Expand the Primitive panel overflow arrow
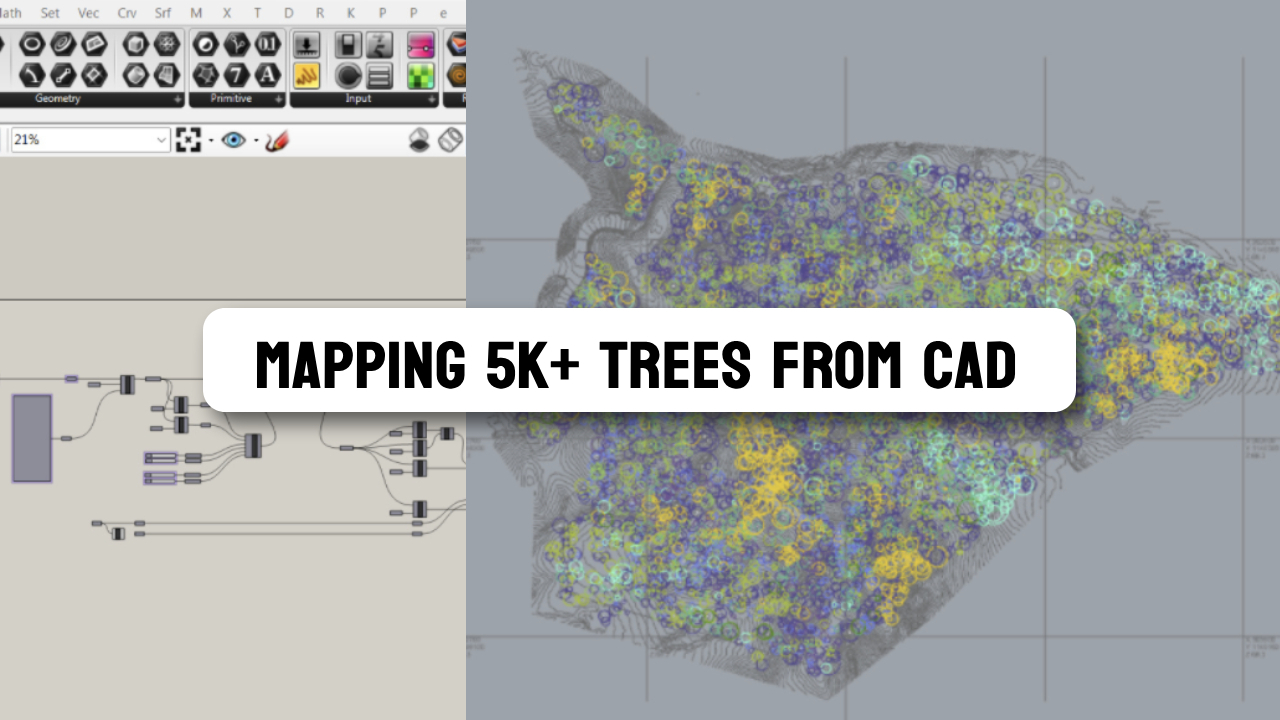The height and width of the screenshot is (720, 1280). pos(278,99)
